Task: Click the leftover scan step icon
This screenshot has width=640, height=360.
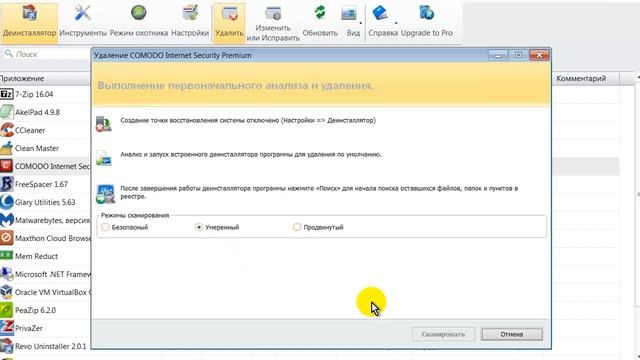Action: coord(105,193)
